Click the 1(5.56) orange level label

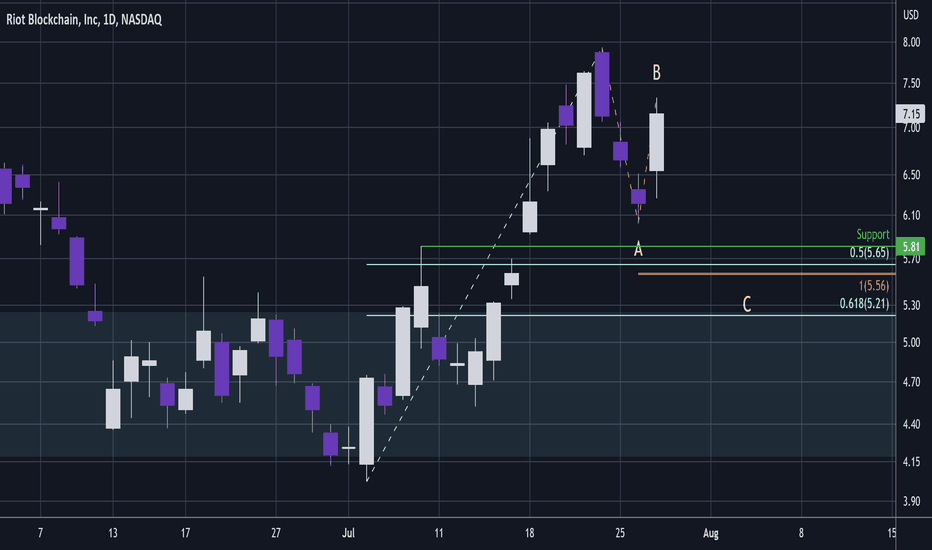[x=874, y=286]
